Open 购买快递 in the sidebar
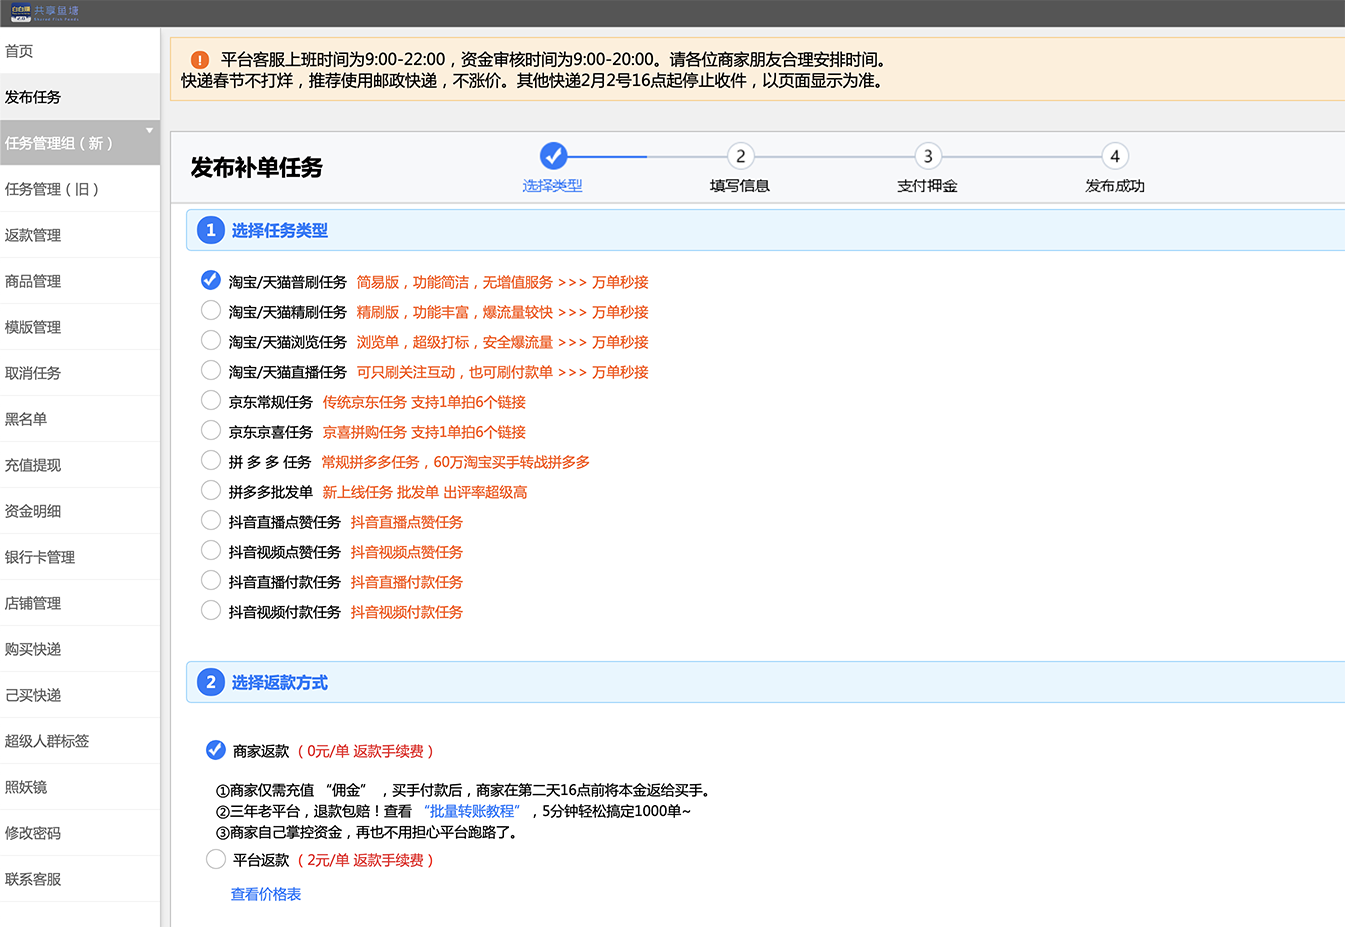Viewport: 1345px width, 927px height. pyautogui.click(x=80, y=649)
